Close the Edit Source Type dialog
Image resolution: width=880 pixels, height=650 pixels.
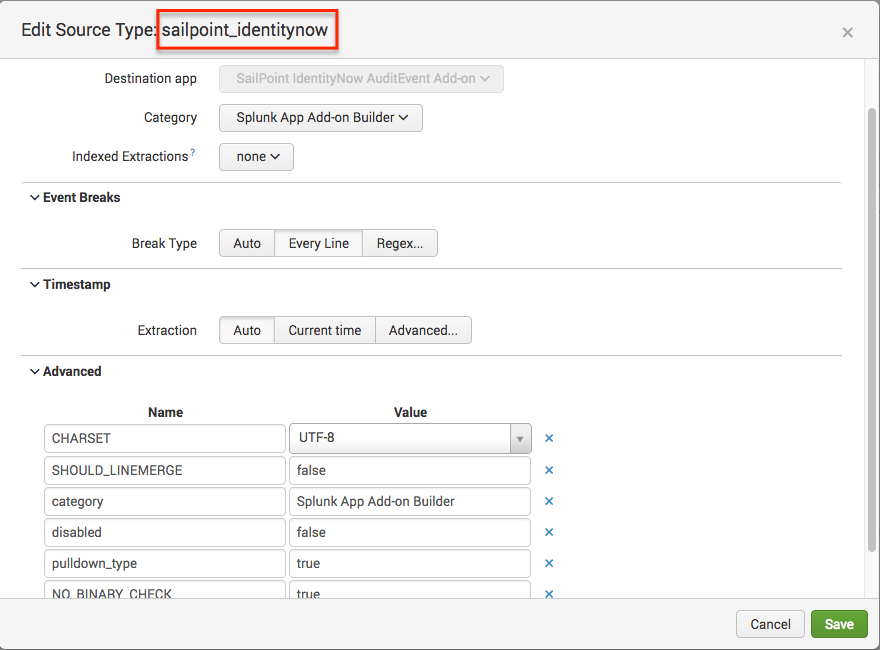click(847, 32)
